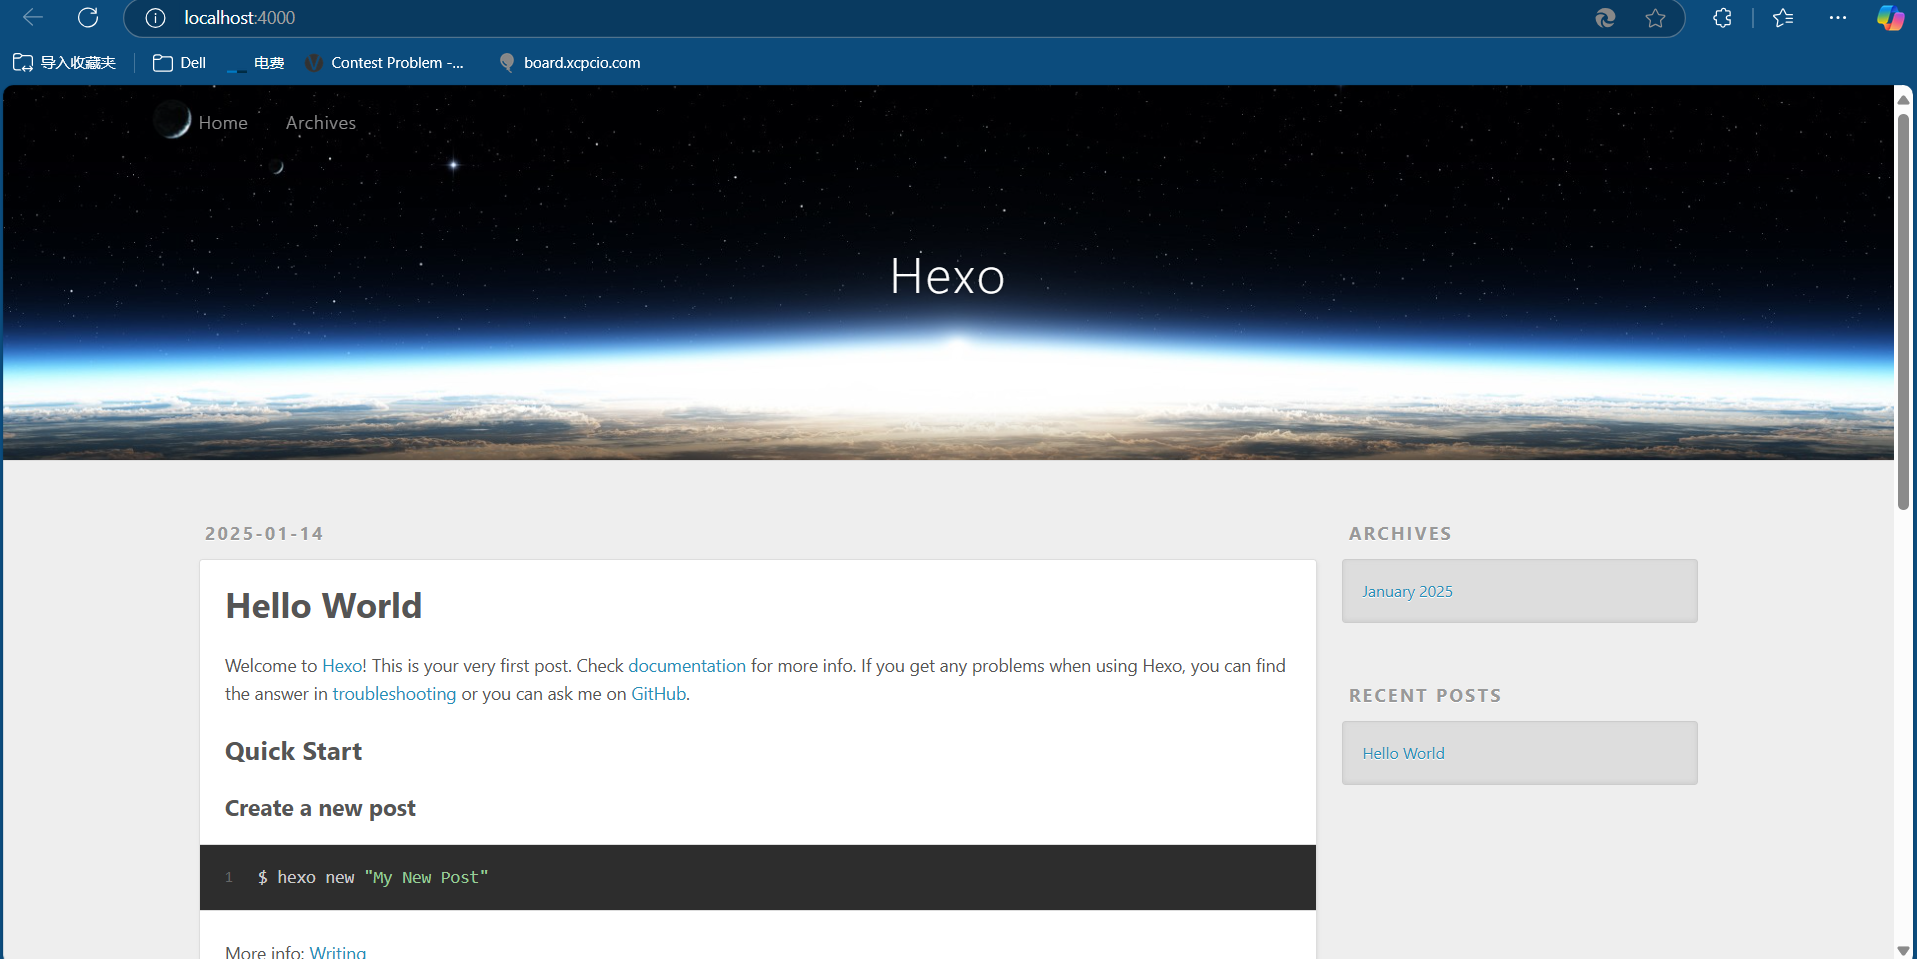The height and width of the screenshot is (959, 1917).
Task: Follow the Hexo link in welcome text
Action: tap(342, 666)
